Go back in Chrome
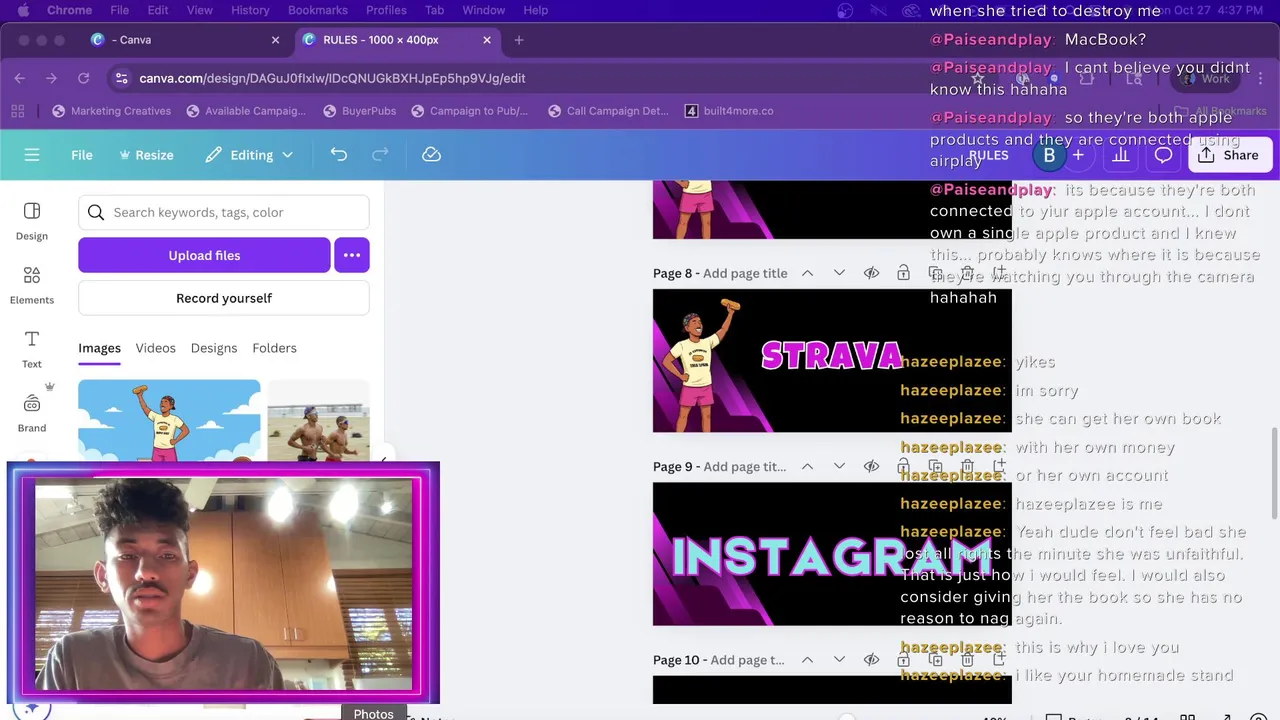The height and width of the screenshot is (720, 1280). [20, 78]
